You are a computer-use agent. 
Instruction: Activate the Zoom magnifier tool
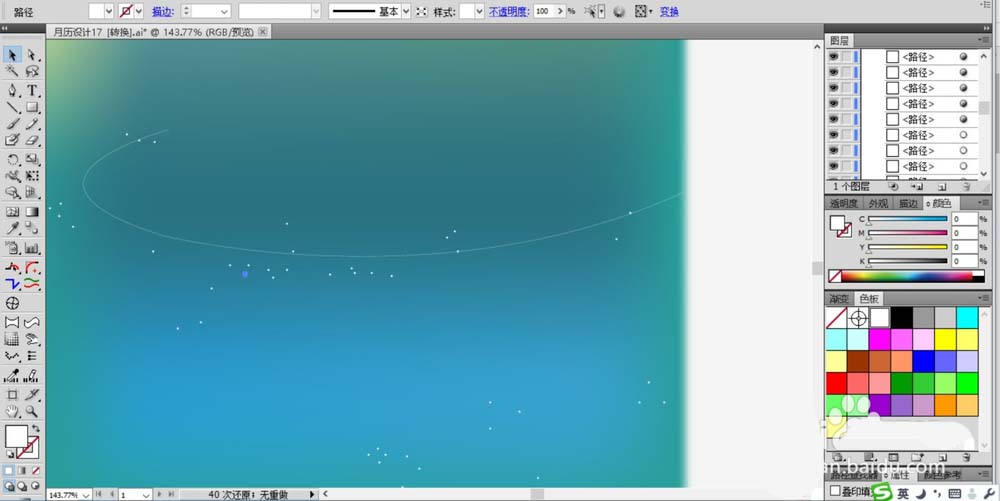tap(32, 411)
